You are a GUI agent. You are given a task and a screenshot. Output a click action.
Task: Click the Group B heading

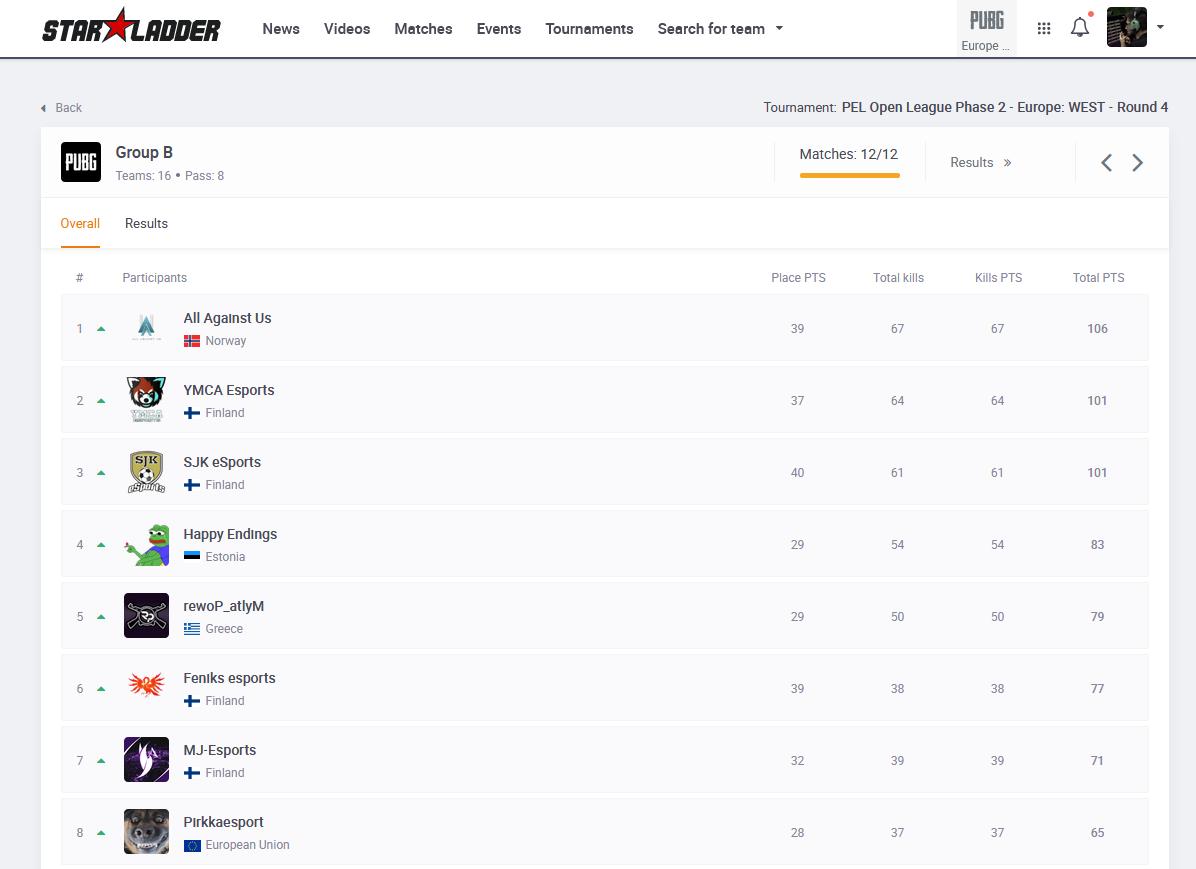pos(144,153)
